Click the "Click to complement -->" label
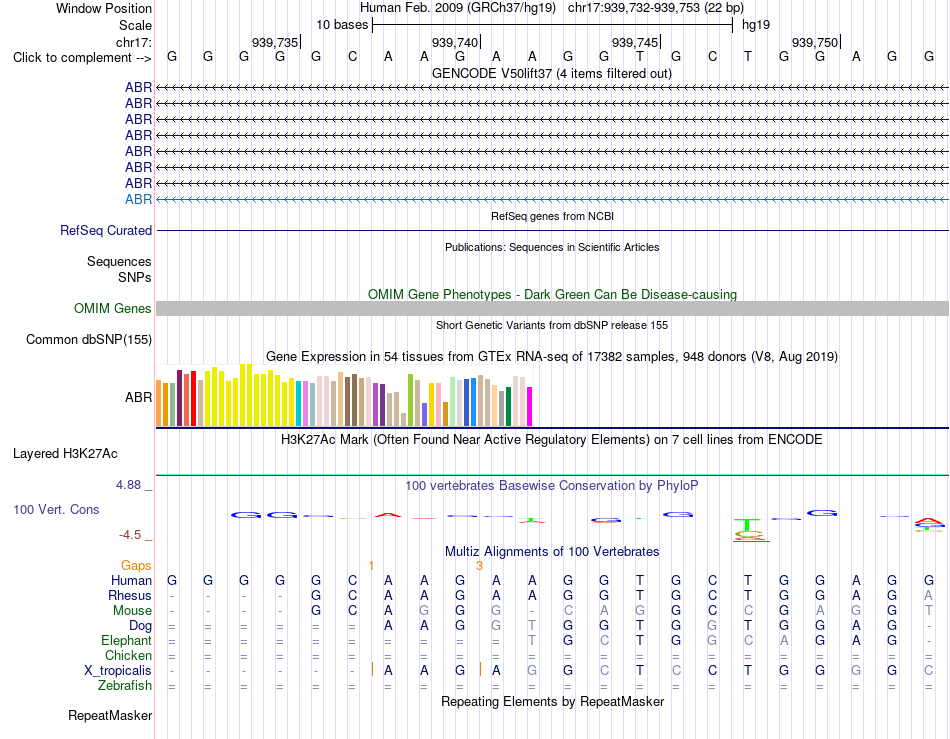Screen dimensions: 950x739 point(82,58)
